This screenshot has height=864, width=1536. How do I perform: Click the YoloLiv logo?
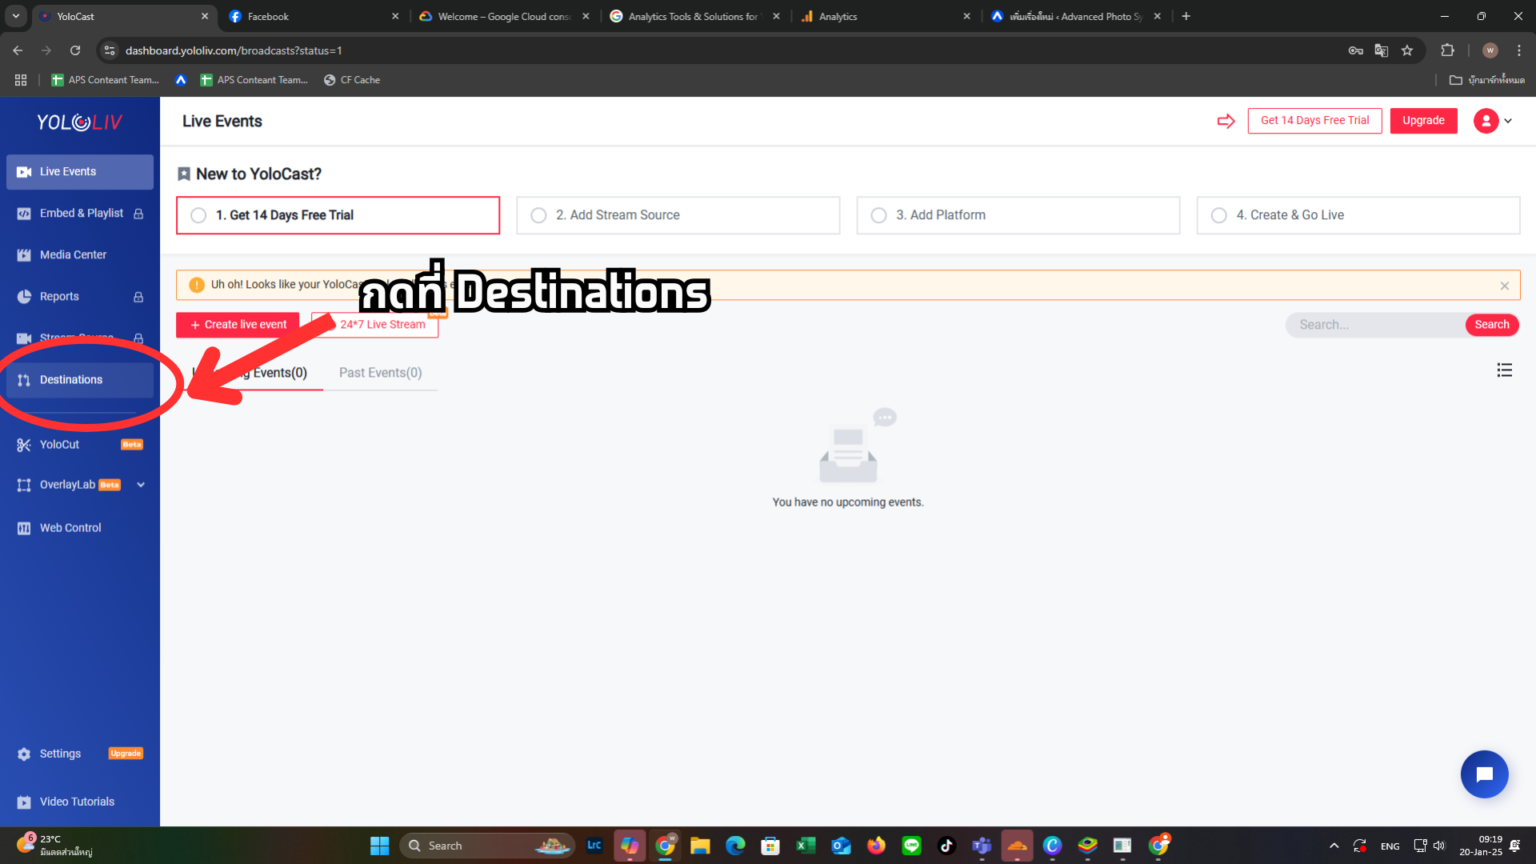[79, 122]
